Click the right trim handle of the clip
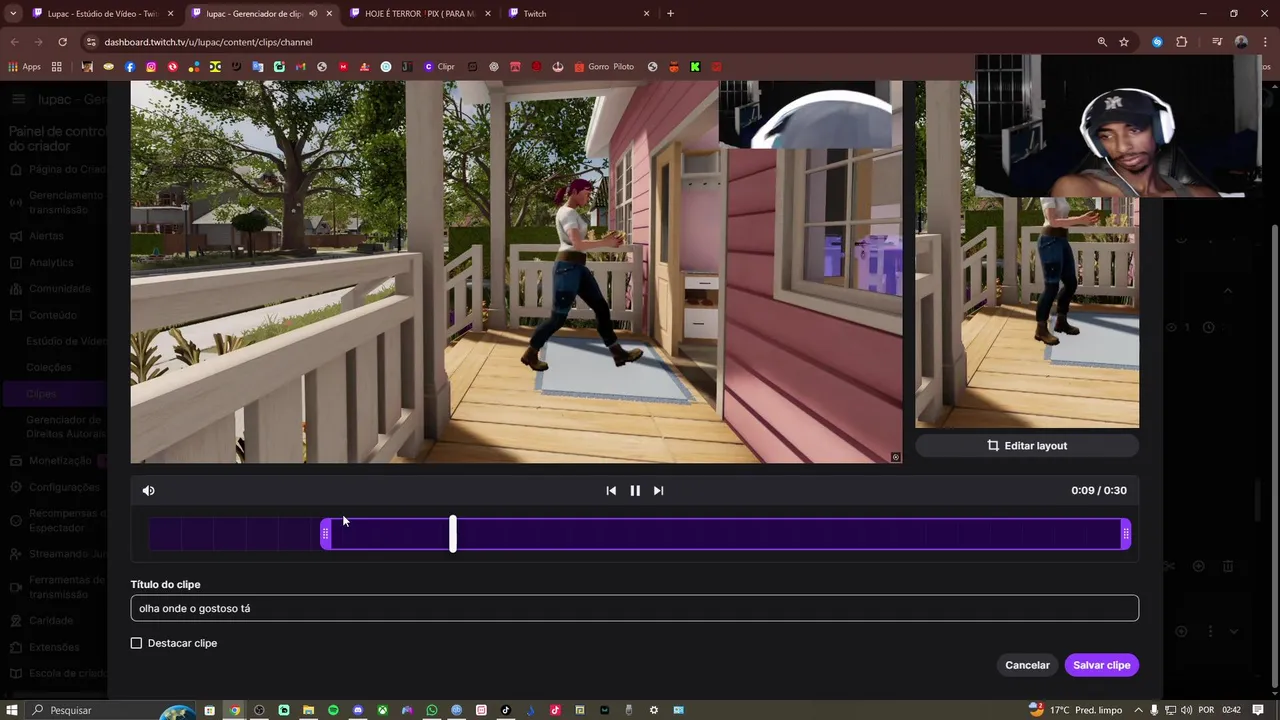 coord(1126,534)
